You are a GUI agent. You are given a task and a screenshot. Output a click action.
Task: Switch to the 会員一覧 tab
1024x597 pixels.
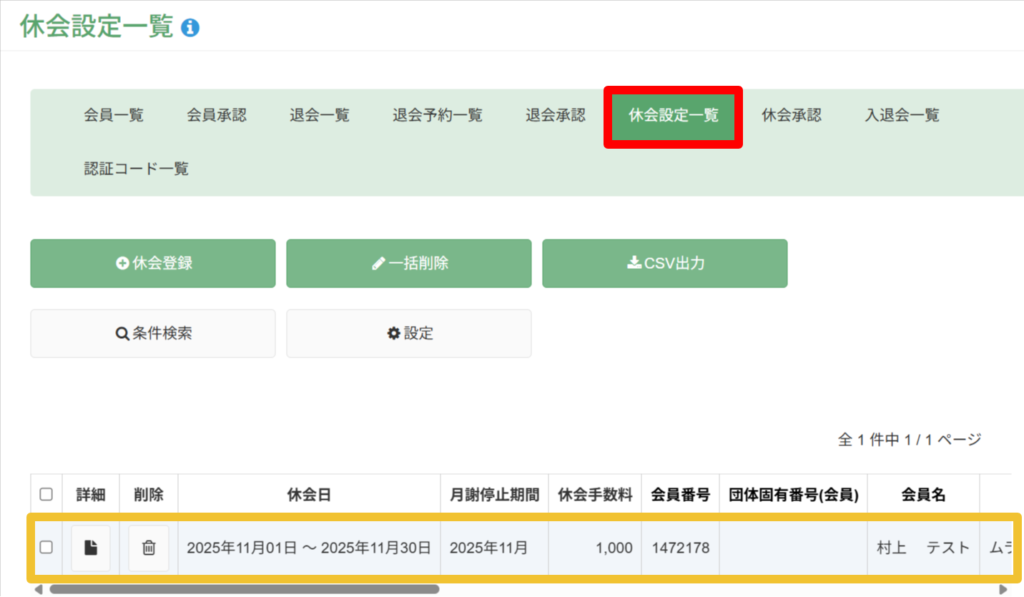click(x=114, y=115)
